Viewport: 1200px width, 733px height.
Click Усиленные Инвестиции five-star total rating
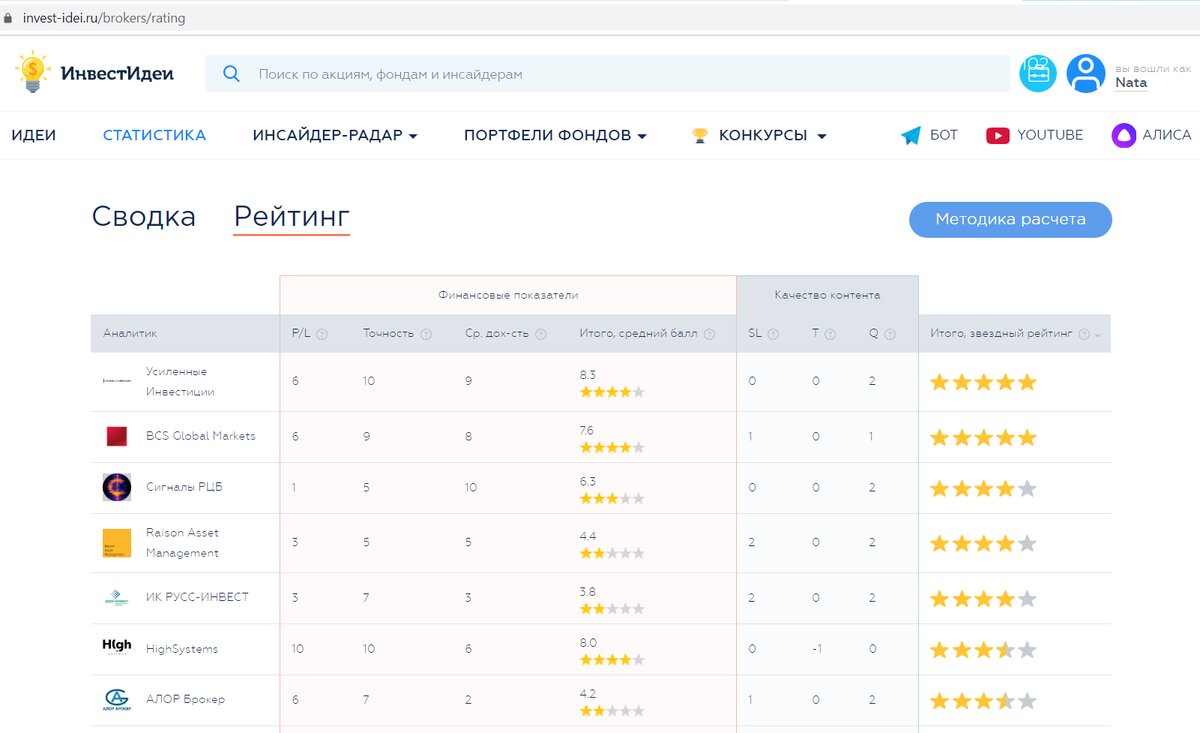point(983,382)
